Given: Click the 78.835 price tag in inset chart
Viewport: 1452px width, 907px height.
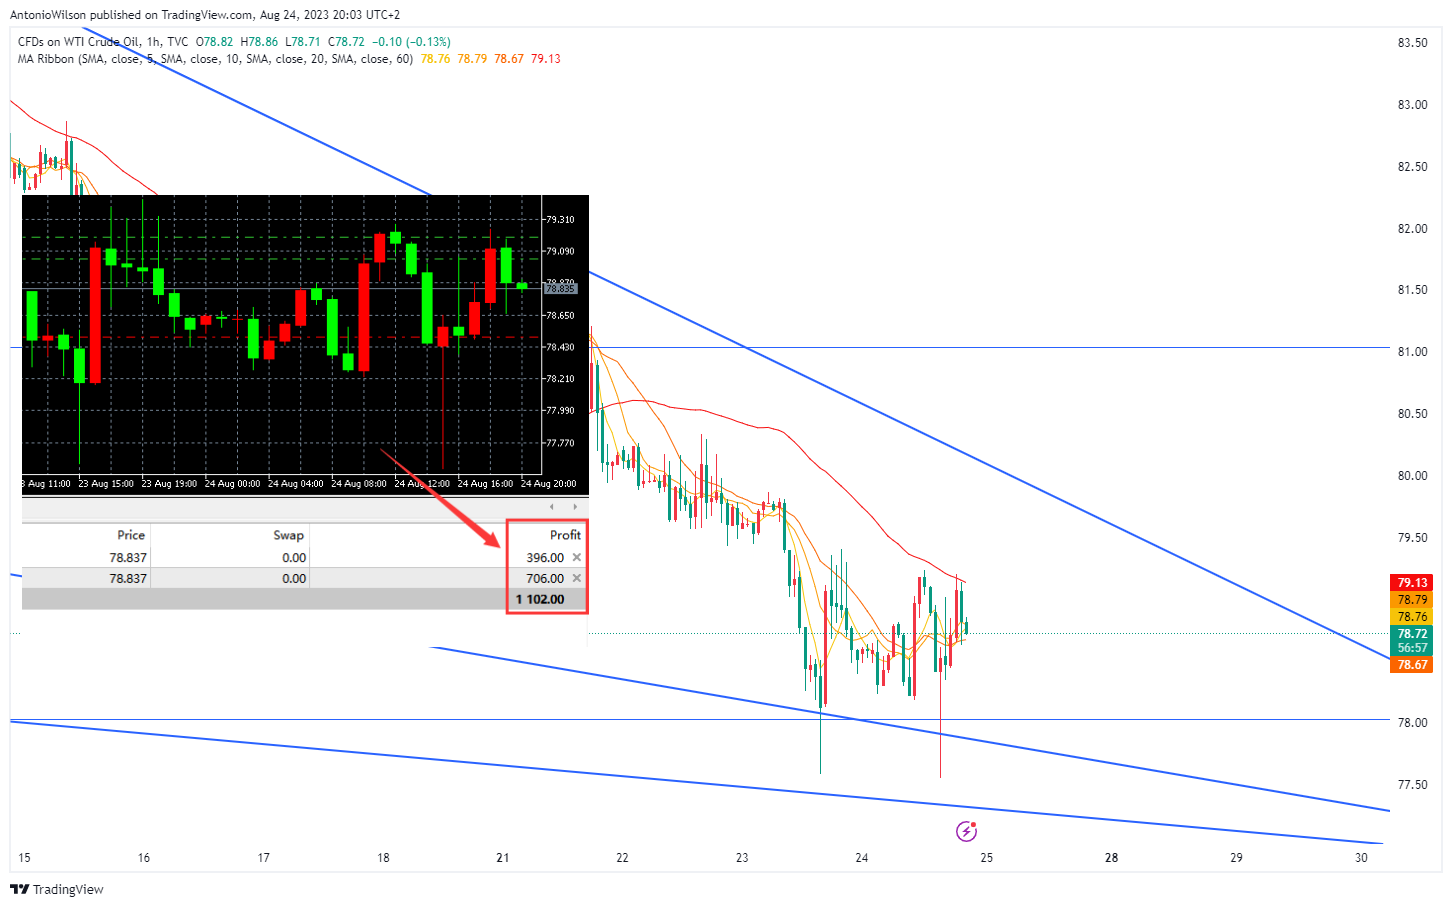Looking at the screenshot, I should tap(560, 289).
